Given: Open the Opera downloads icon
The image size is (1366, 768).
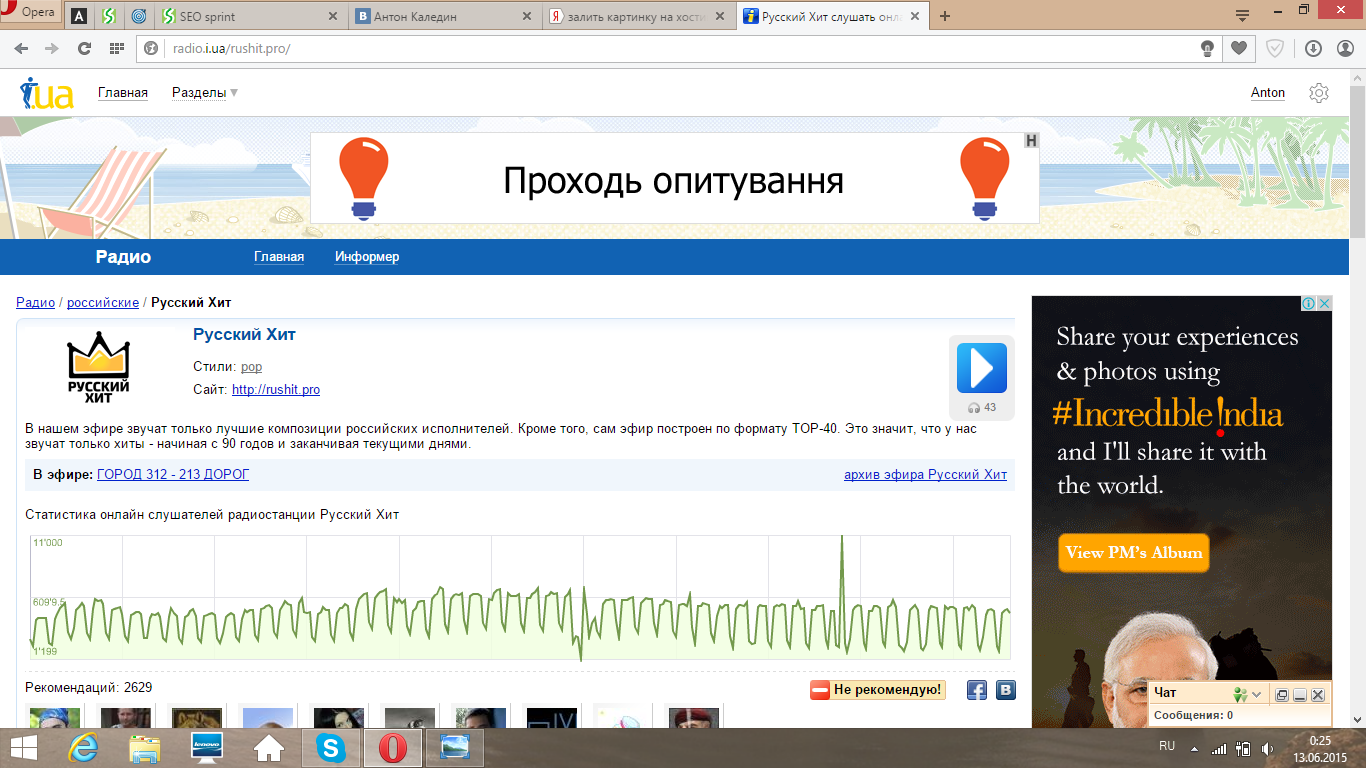Looking at the screenshot, I should tap(1314, 48).
